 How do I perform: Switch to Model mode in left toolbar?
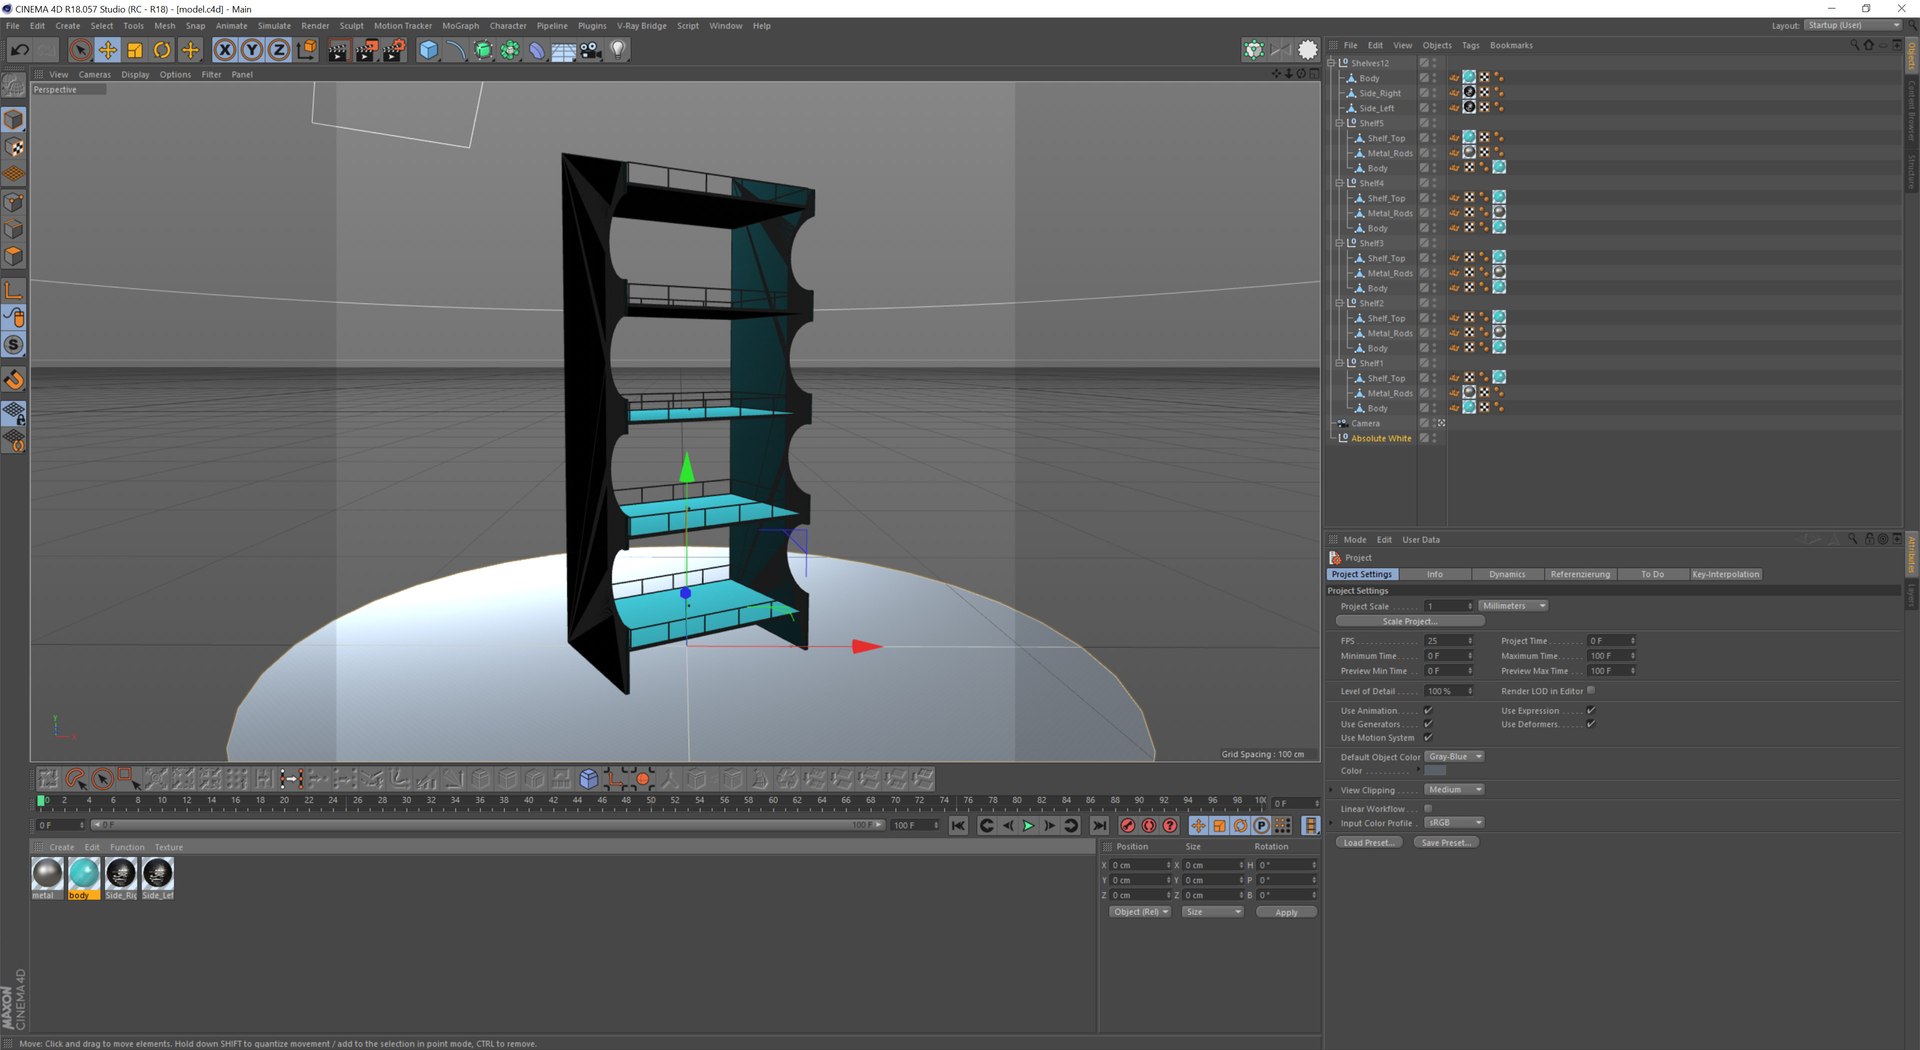coord(14,120)
